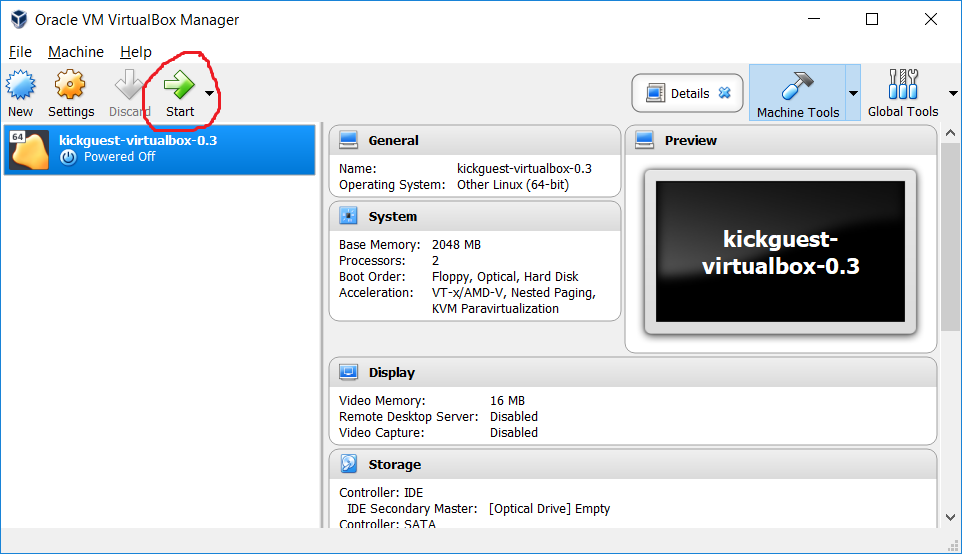Open the Settings gear icon
This screenshot has width=963, height=555.
click(x=71, y=87)
